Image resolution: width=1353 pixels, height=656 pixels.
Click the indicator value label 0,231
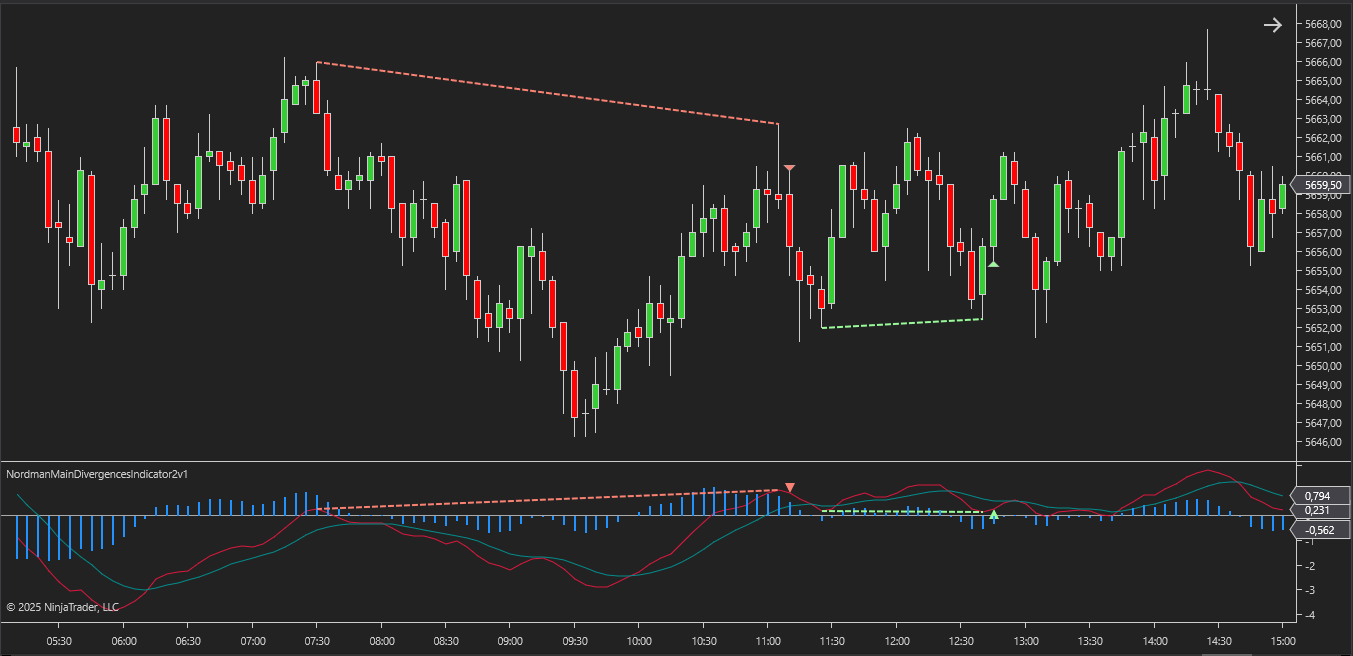(x=1321, y=511)
